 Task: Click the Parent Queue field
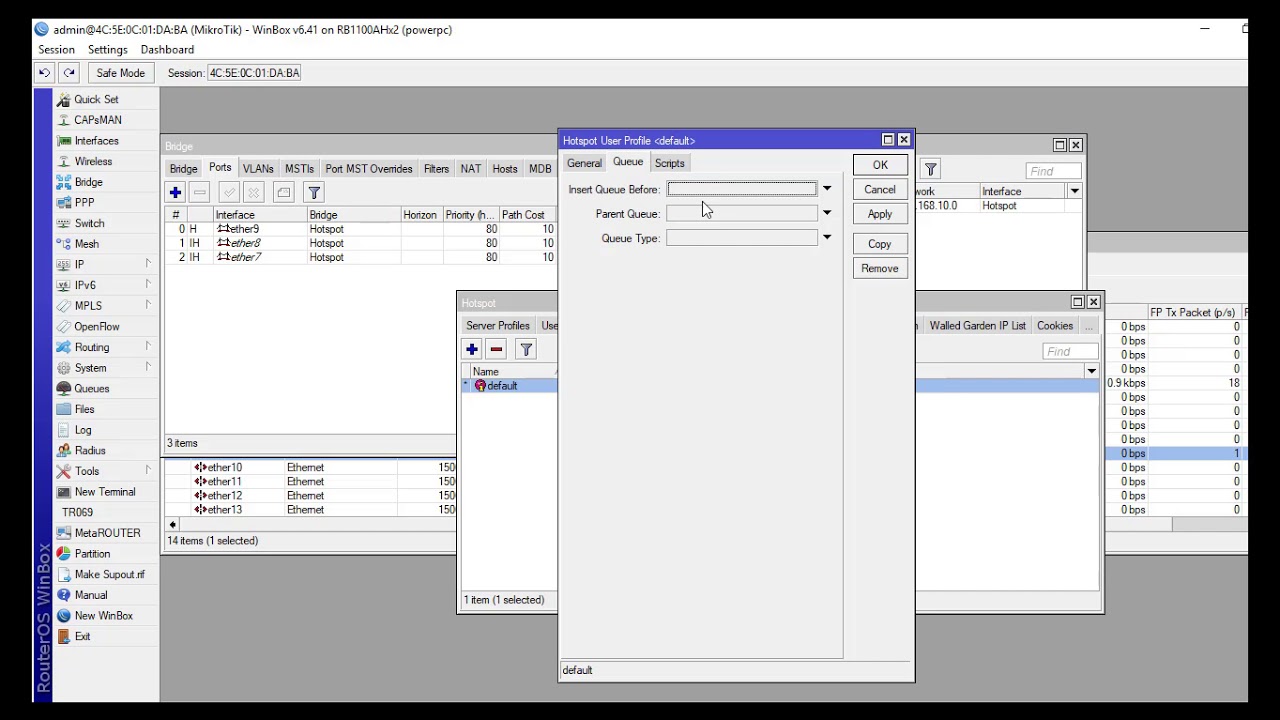coord(742,214)
